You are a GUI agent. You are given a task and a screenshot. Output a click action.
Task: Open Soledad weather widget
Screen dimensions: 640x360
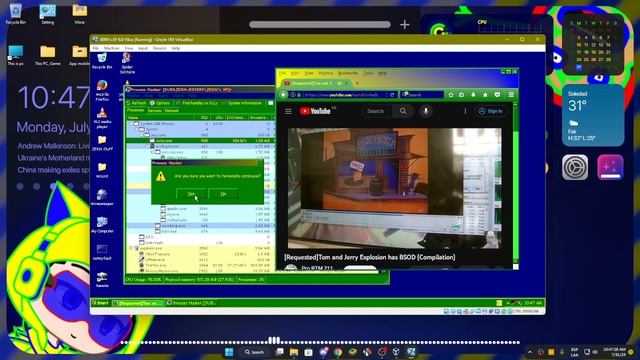(593, 116)
